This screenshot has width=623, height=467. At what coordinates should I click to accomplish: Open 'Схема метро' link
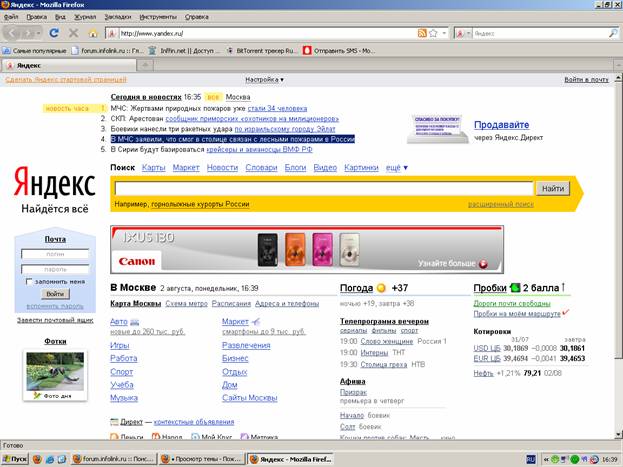tap(186, 304)
